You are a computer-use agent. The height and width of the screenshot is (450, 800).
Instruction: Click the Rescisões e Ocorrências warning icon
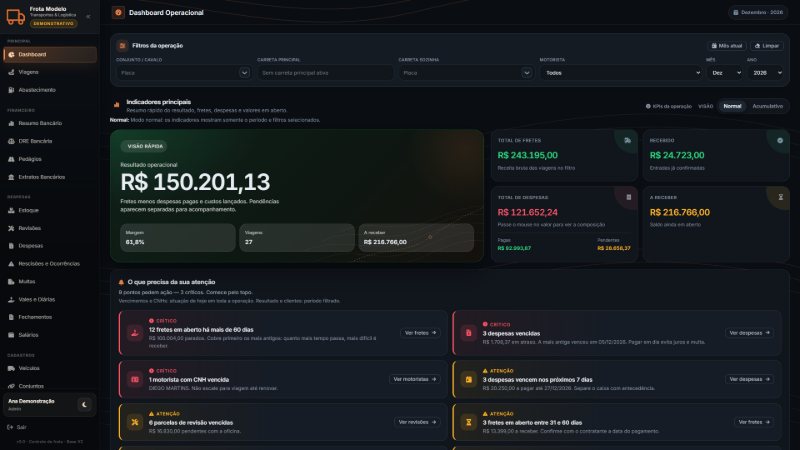11,264
